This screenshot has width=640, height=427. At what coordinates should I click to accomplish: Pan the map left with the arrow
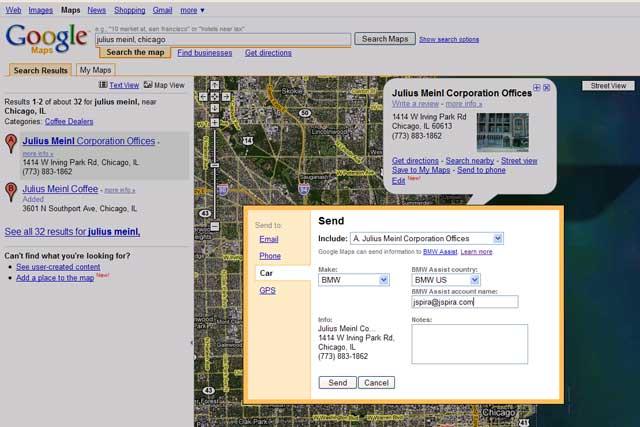203,97
